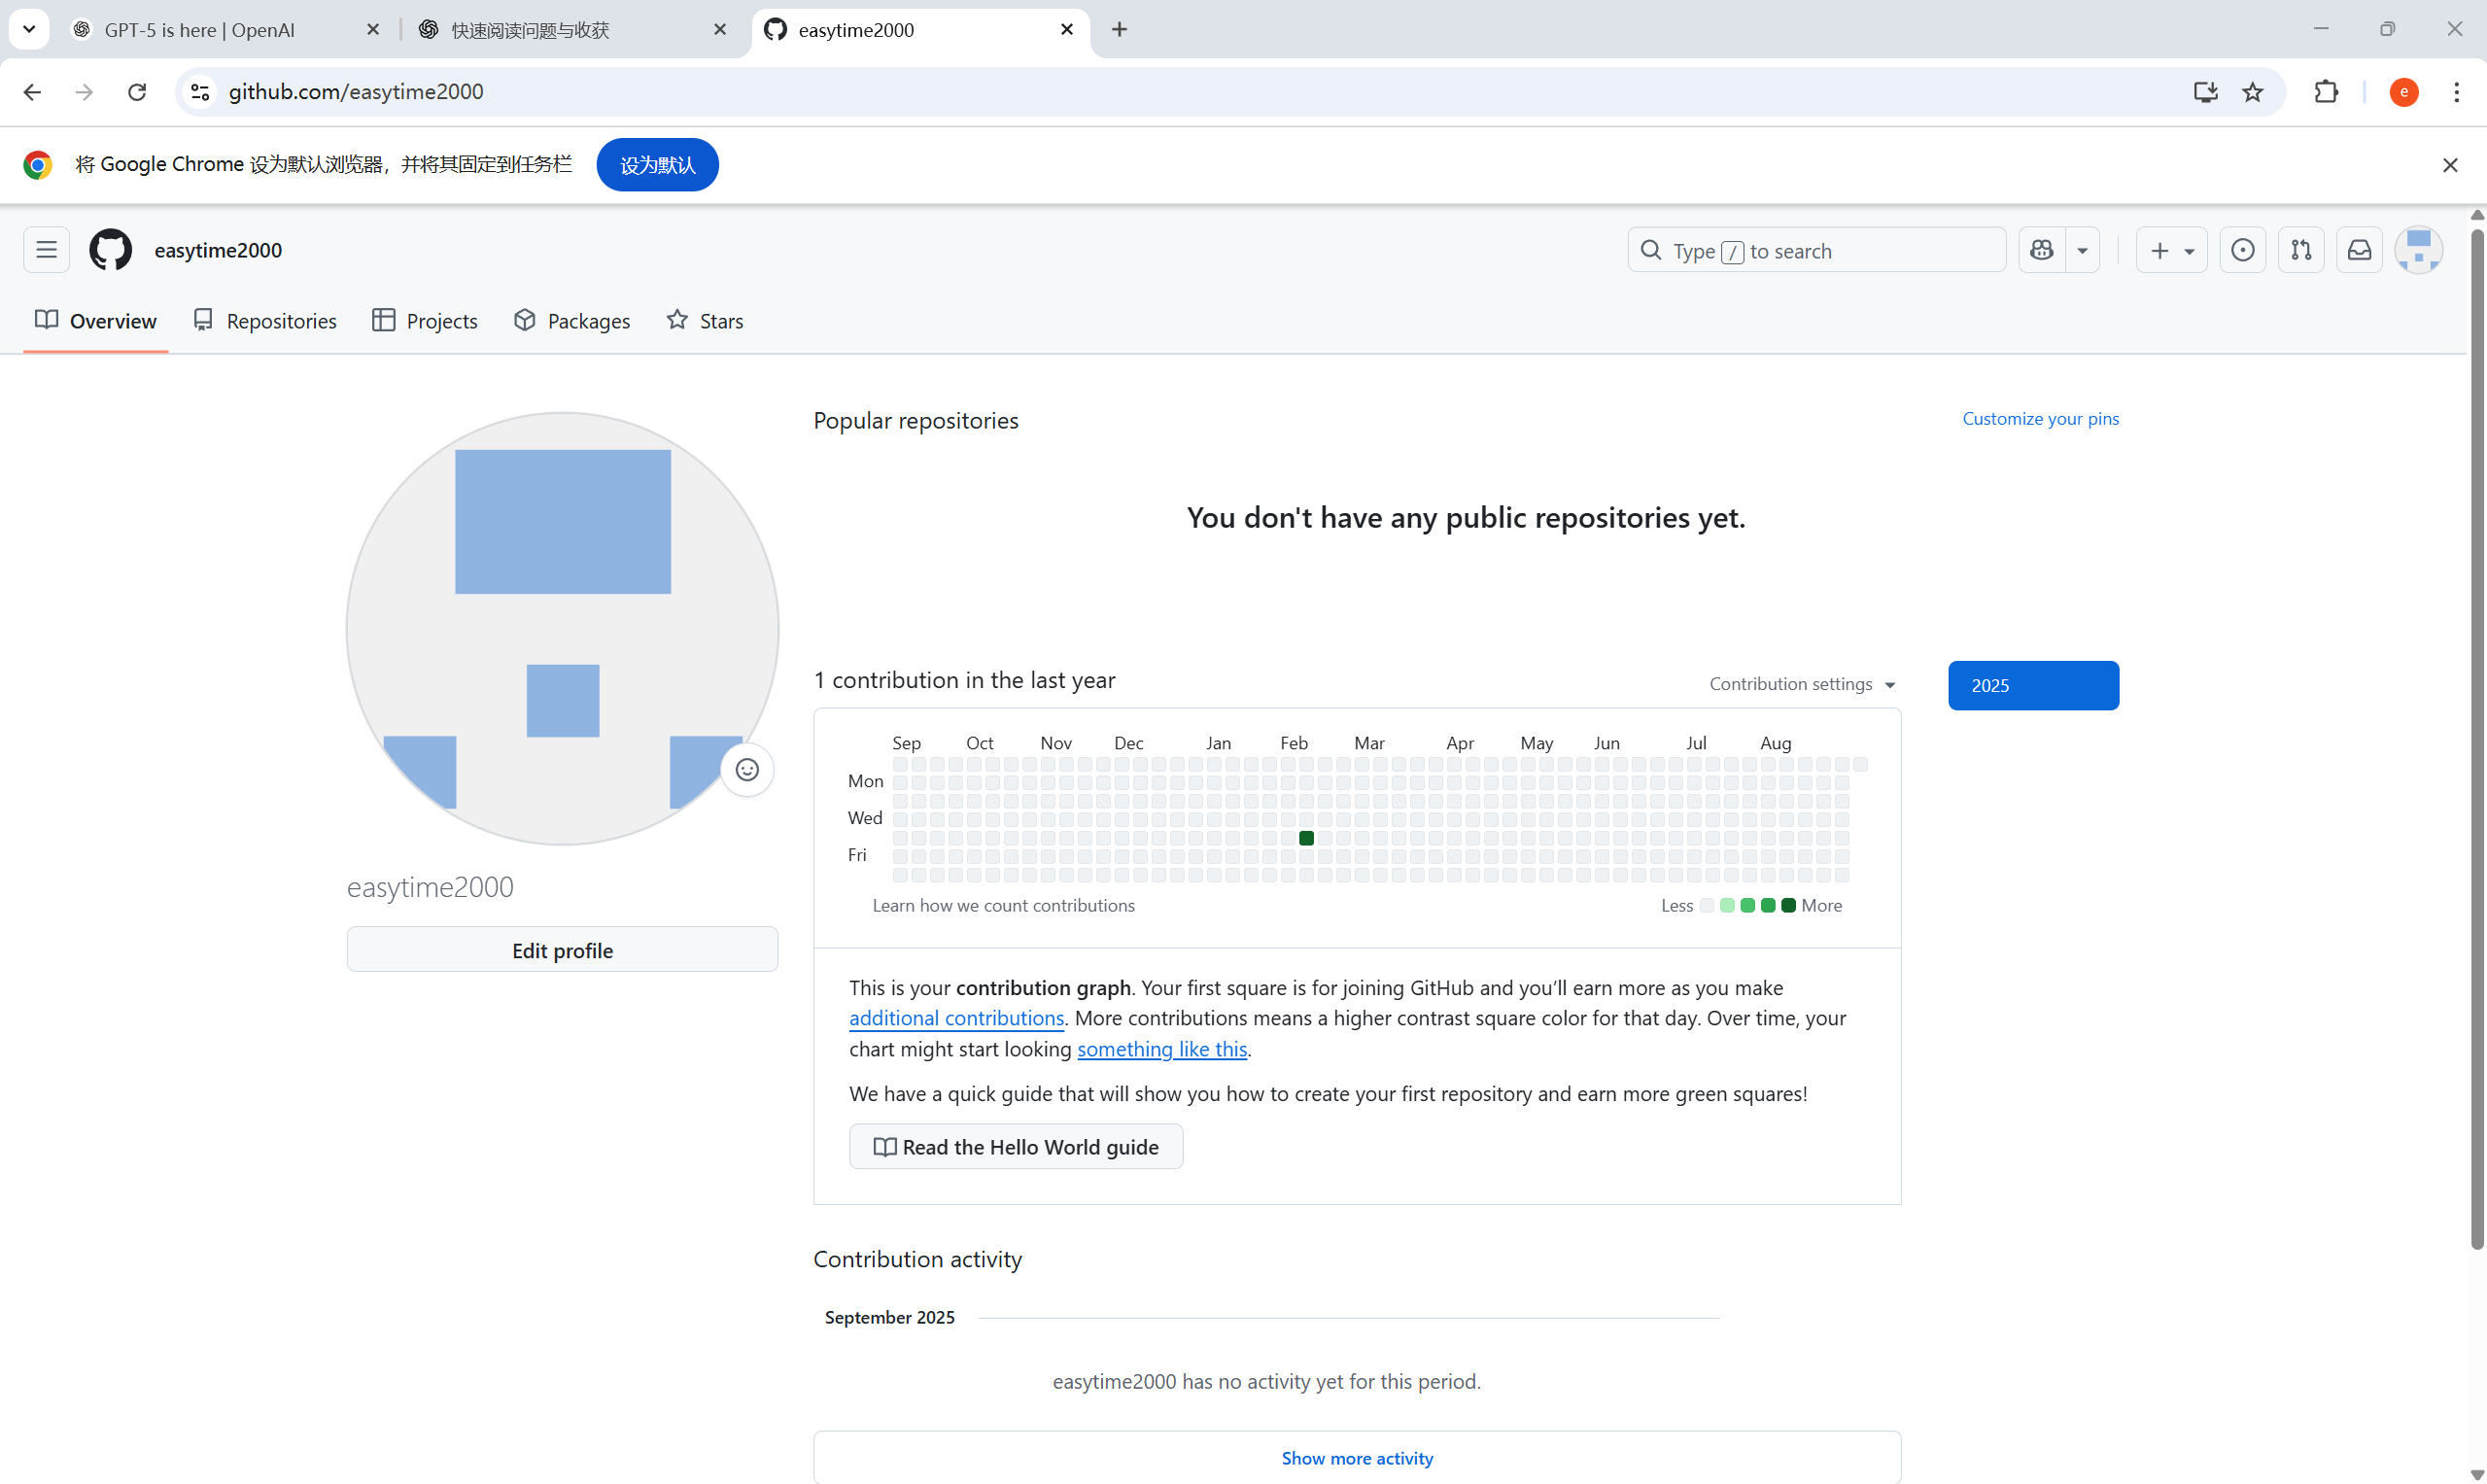The height and width of the screenshot is (1484, 2487).
Task: Open Chrome extensions puzzle icon
Action: pos(2326,92)
